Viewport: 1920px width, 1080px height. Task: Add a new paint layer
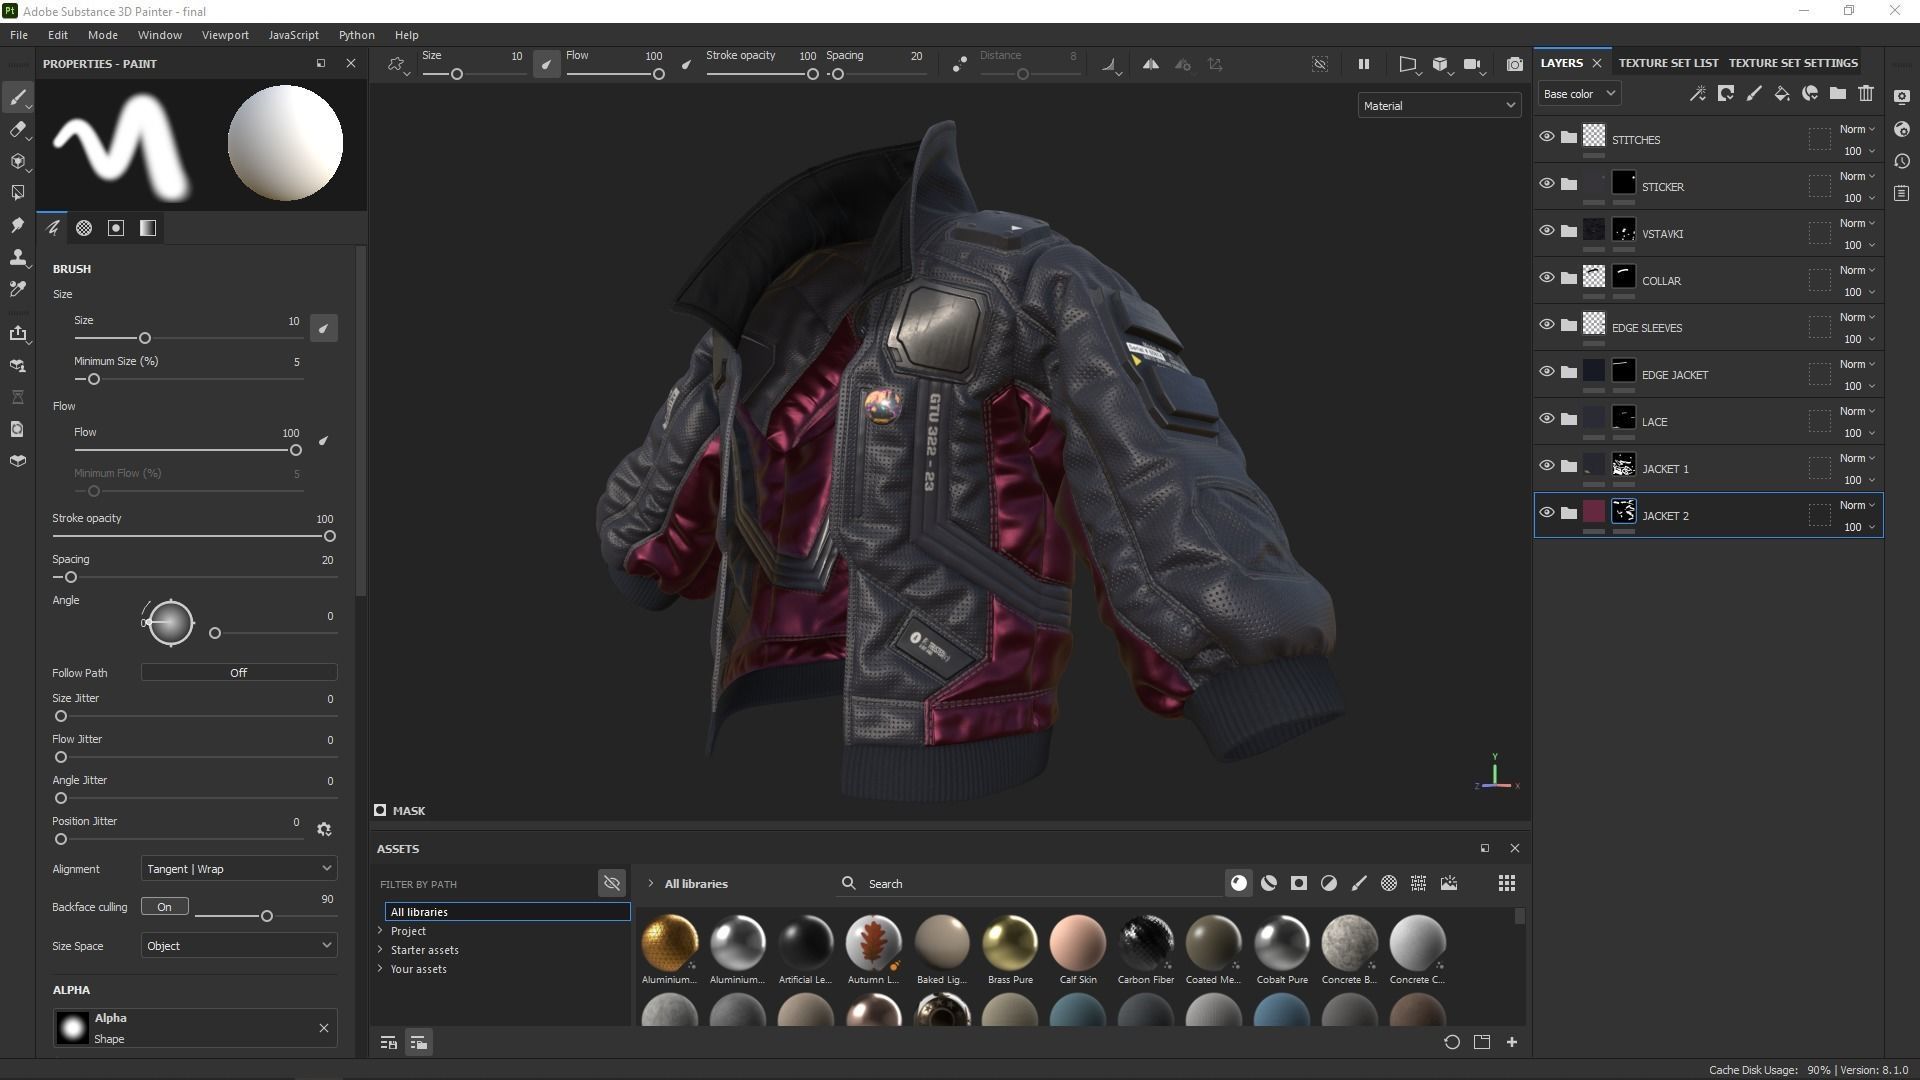coord(1754,94)
